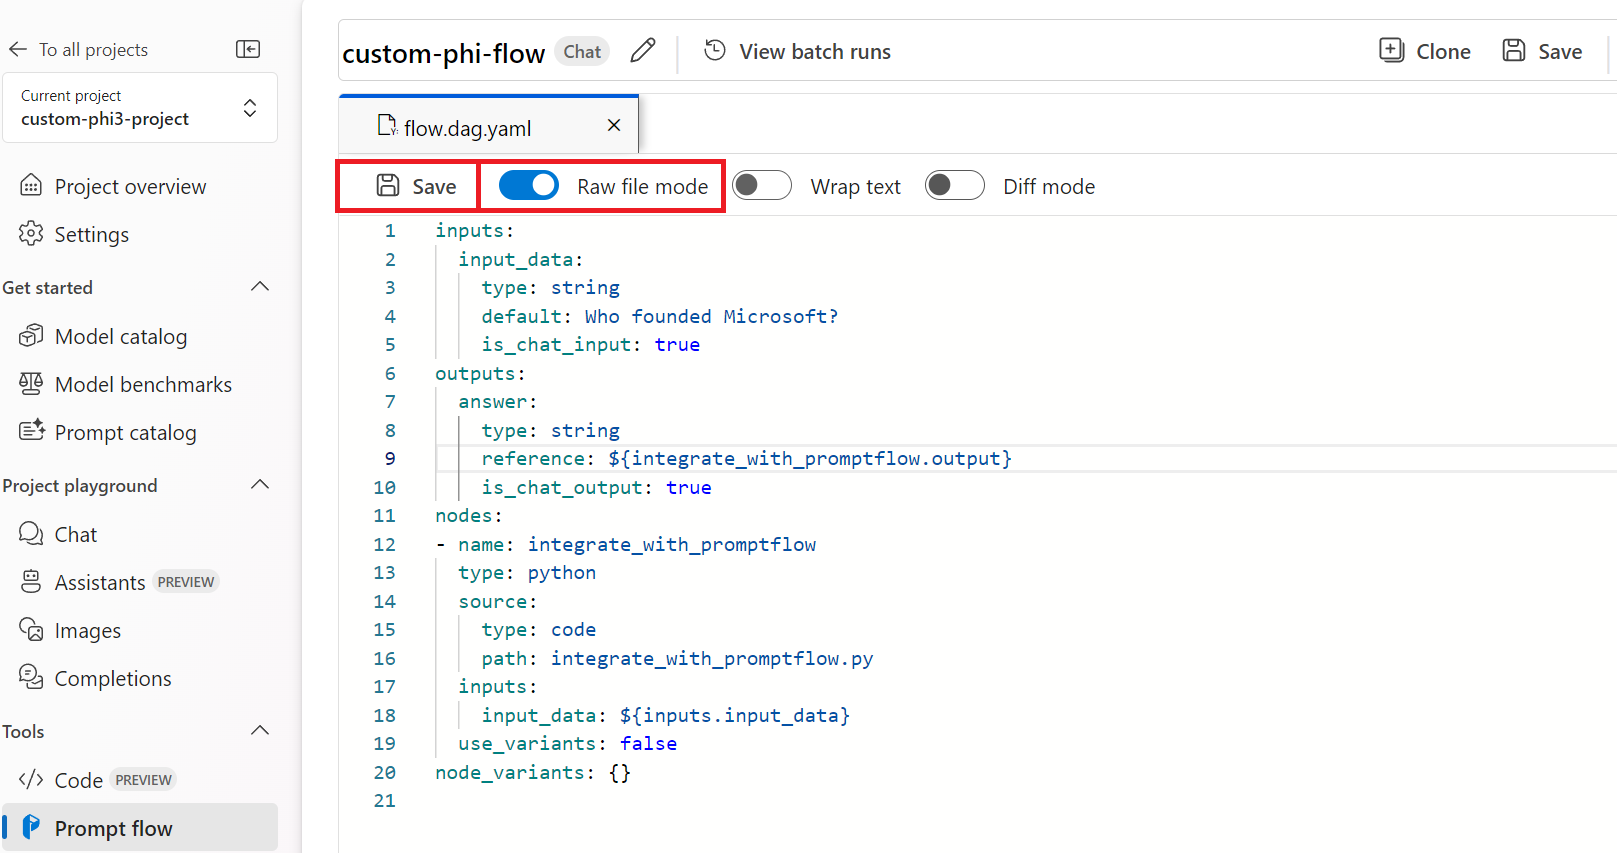Enable the Wrap text toggle

[x=762, y=185]
